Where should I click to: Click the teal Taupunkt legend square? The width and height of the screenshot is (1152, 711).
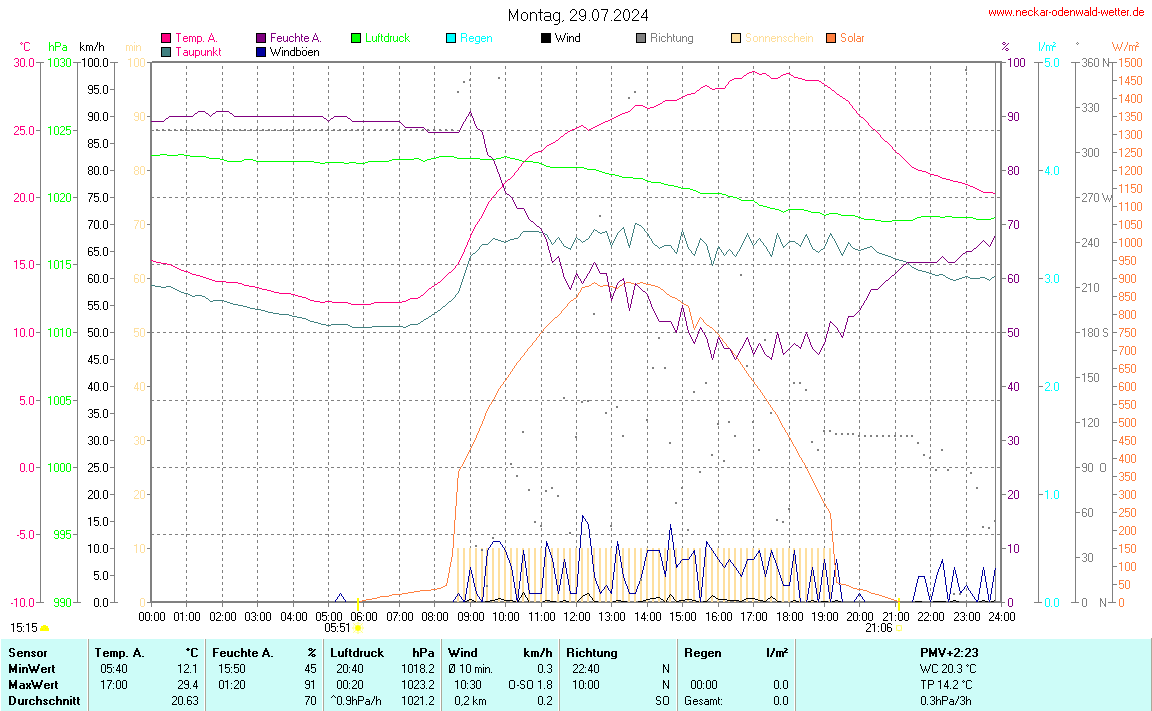tap(166, 52)
